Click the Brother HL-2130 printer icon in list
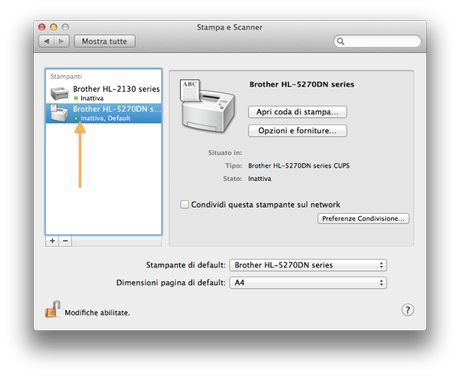Image resolution: width=460 pixels, height=377 pixels. pyautogui.click(x=59, y=93)
